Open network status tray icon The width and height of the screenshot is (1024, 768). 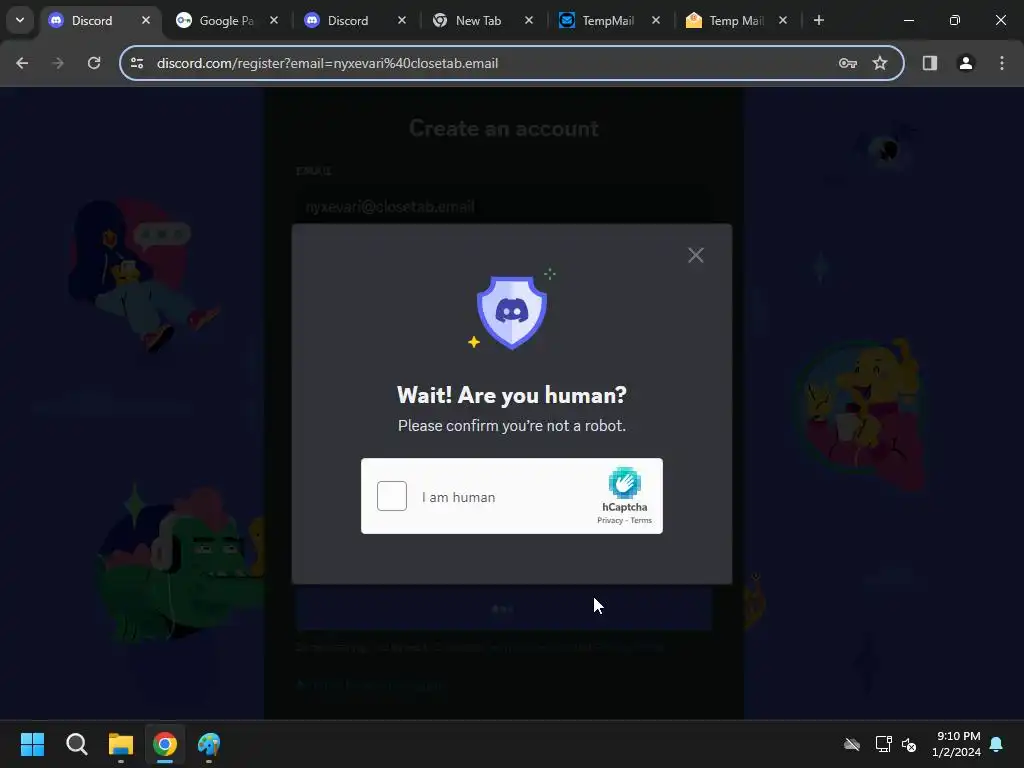point(884,744)
